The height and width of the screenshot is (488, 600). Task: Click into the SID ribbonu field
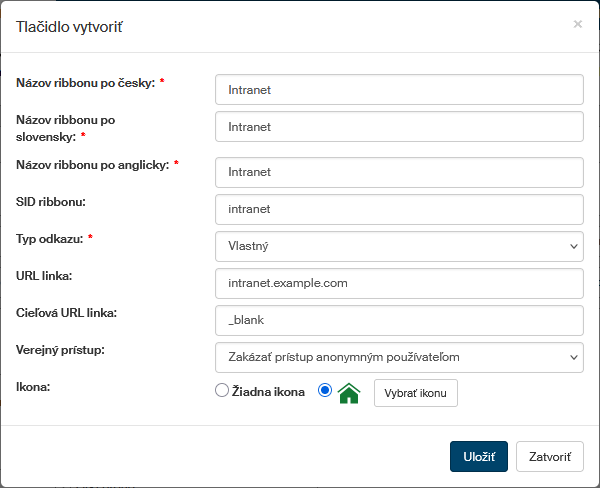(399, 209)
